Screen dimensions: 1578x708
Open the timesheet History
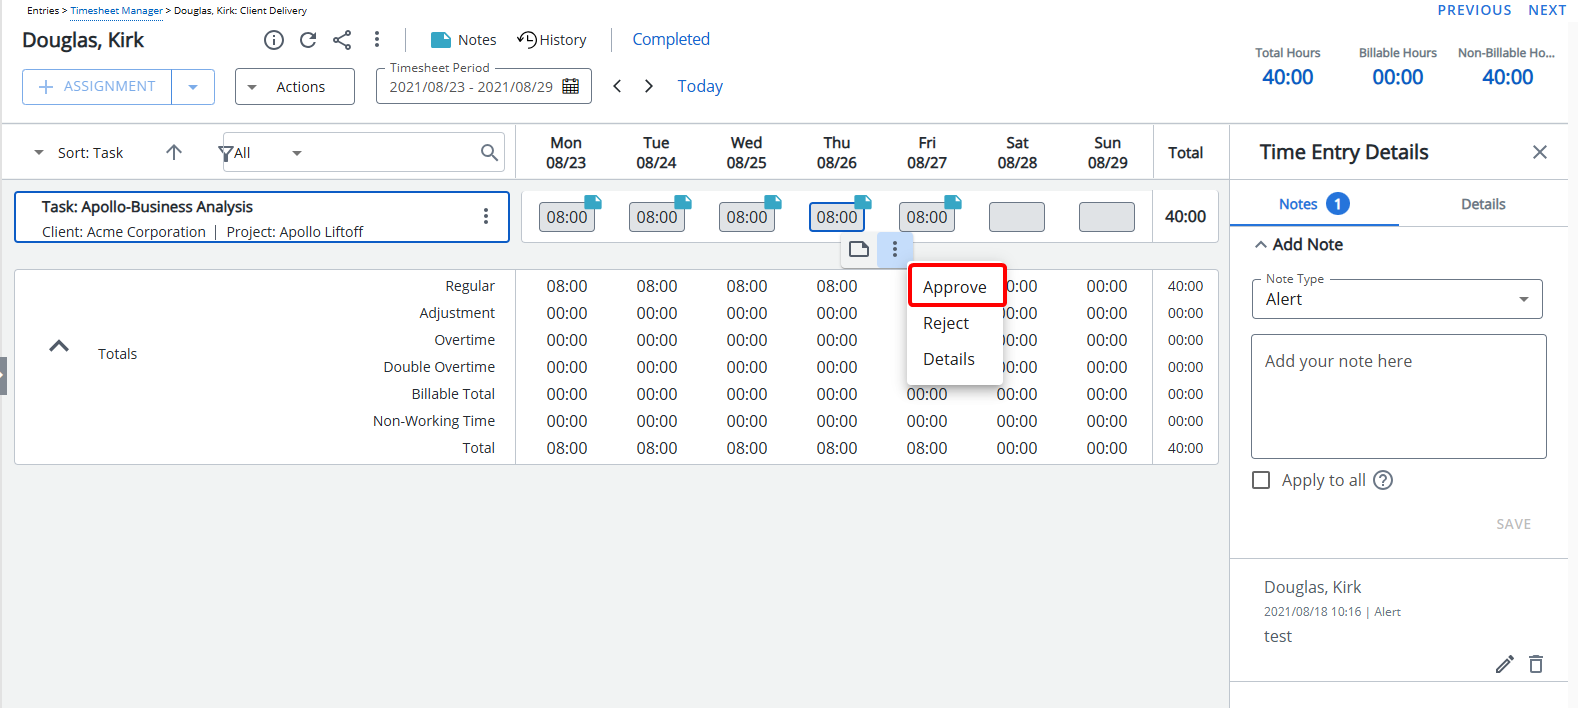(x=552, y=40)
